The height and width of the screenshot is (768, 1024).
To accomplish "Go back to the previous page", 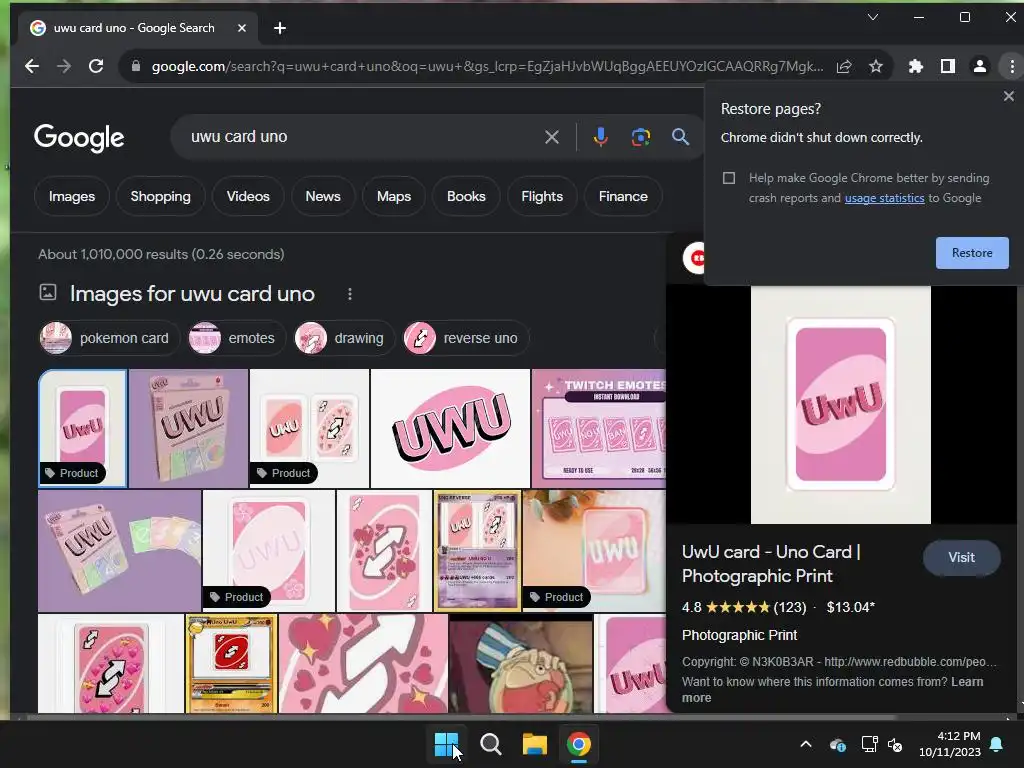I will pos(31,66).
